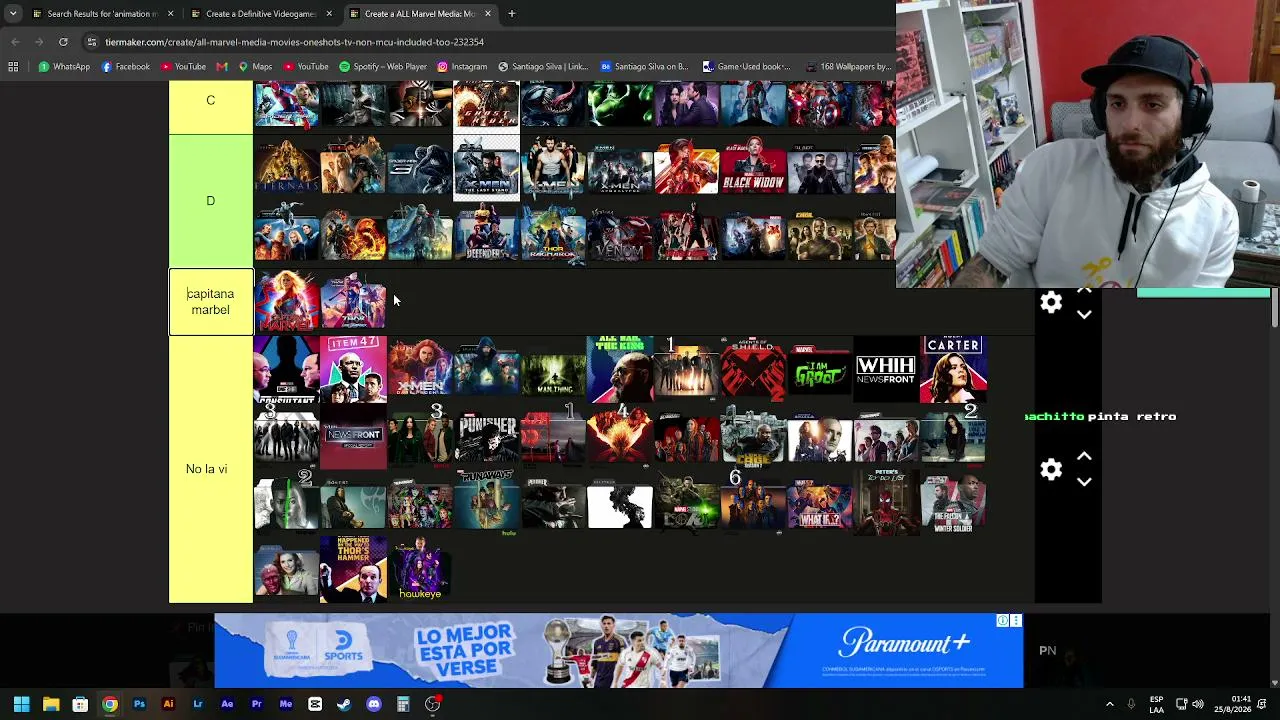The height and width of the screenshot is (720, 1280).
Task: Launch Adobe Premiere Pro from the taskbar
Action: (x=256, y=704)
